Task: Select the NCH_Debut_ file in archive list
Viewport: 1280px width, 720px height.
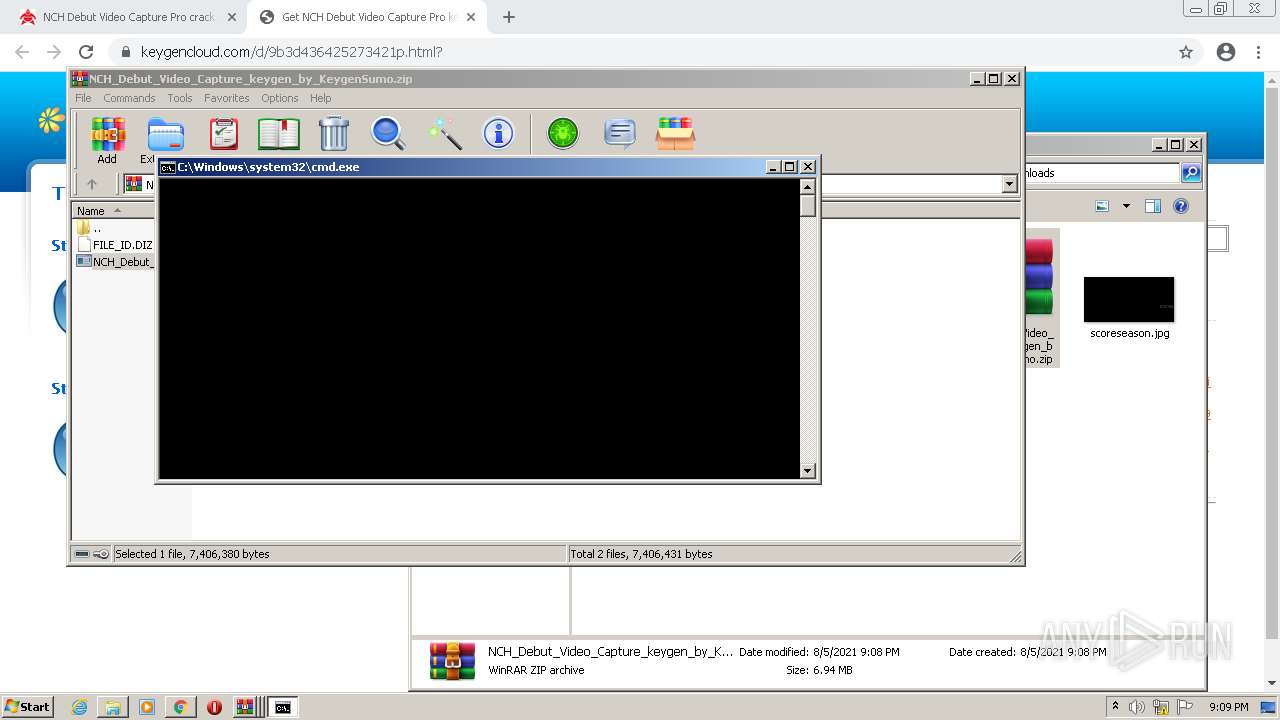Action: [x=115, y=262]
